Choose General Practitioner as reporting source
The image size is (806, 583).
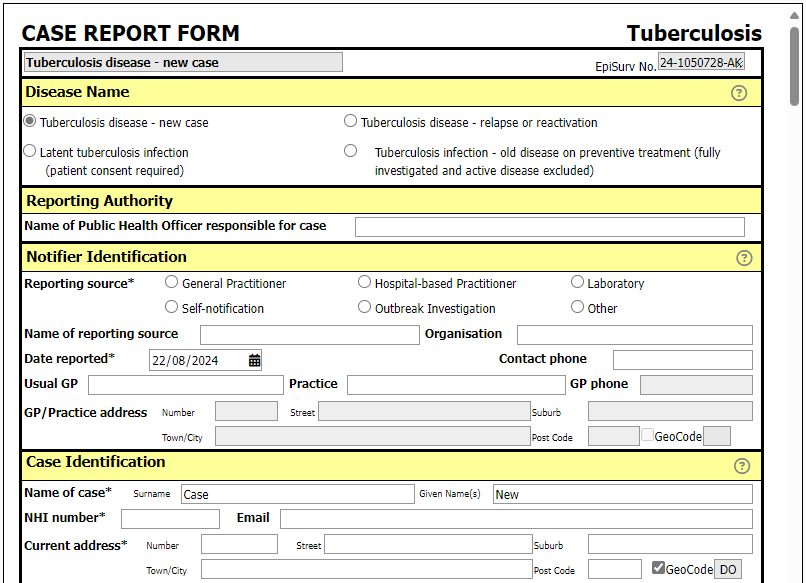click(x=171, y=282)
